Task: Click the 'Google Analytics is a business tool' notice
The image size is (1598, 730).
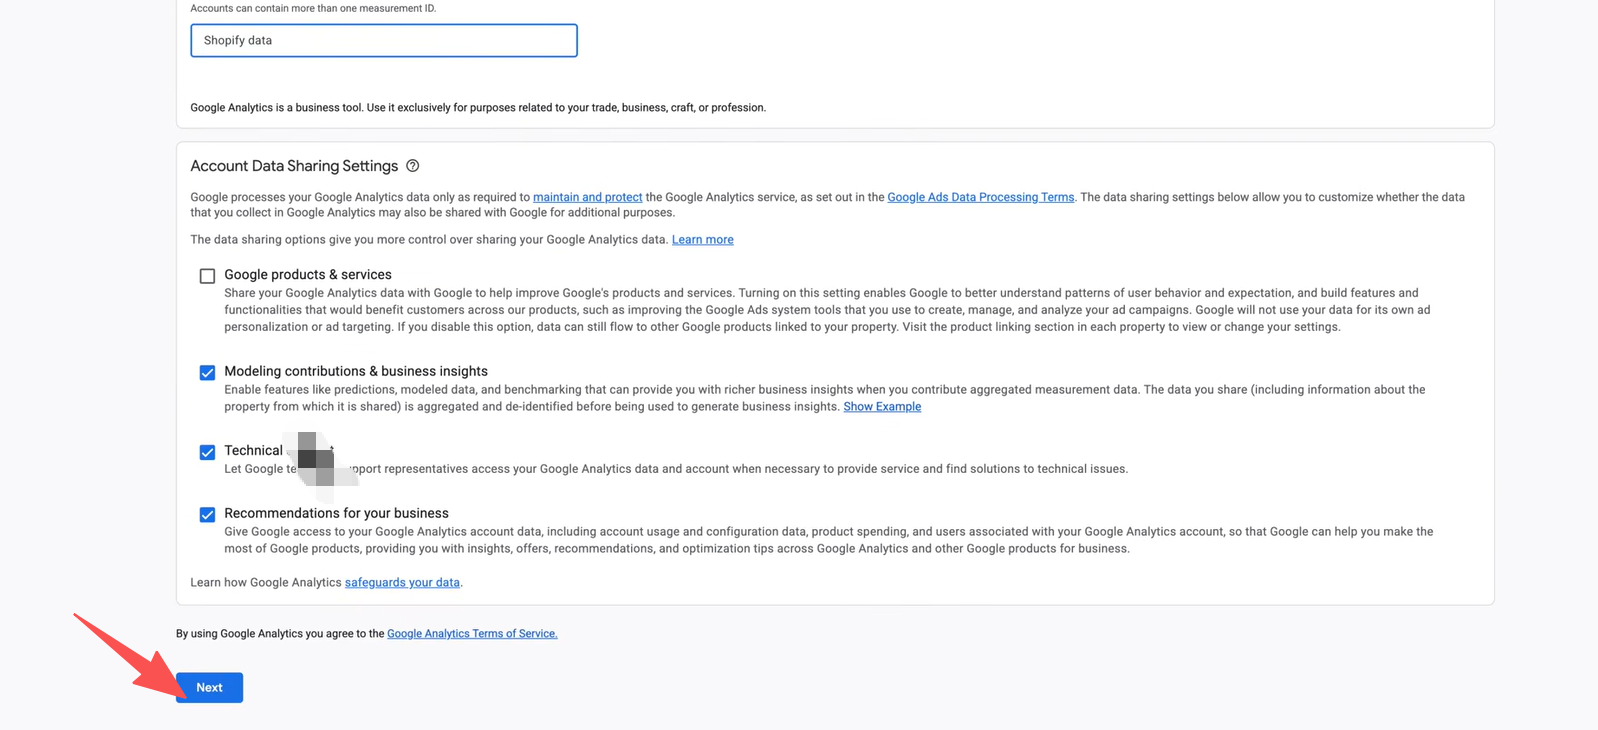Action: tap(478, 108)
